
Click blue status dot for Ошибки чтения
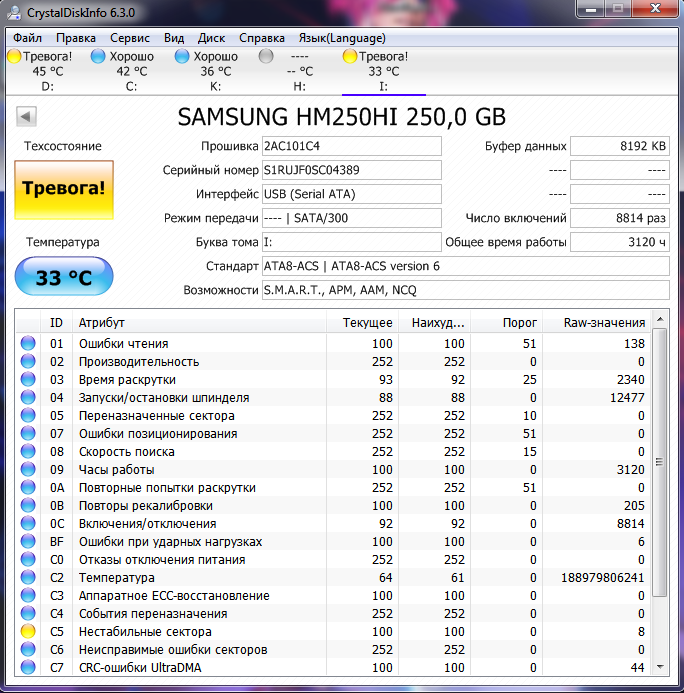click(27, 344)
